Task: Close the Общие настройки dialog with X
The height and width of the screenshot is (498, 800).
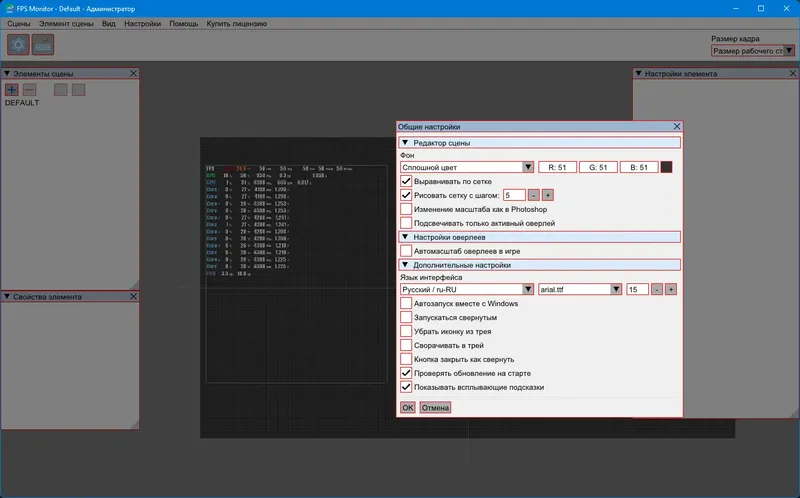Action: (677, 127)
